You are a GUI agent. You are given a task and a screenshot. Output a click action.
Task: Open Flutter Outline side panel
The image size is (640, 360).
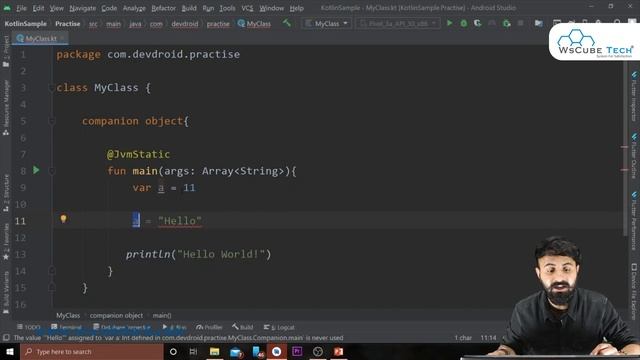point(634,156)
